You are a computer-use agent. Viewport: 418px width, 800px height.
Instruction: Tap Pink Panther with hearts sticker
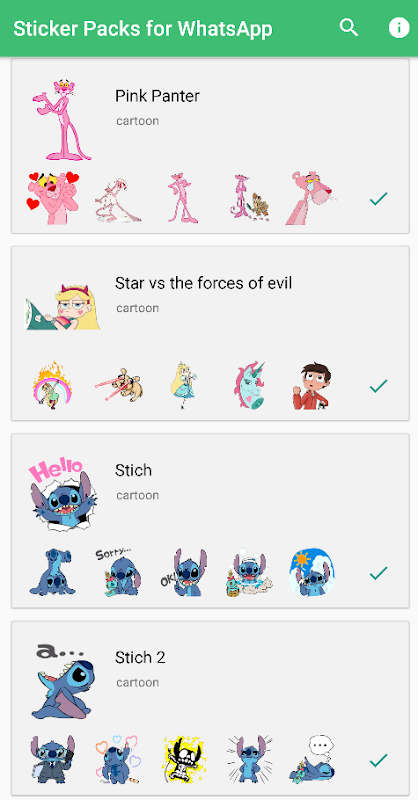[x=53, y=198]
